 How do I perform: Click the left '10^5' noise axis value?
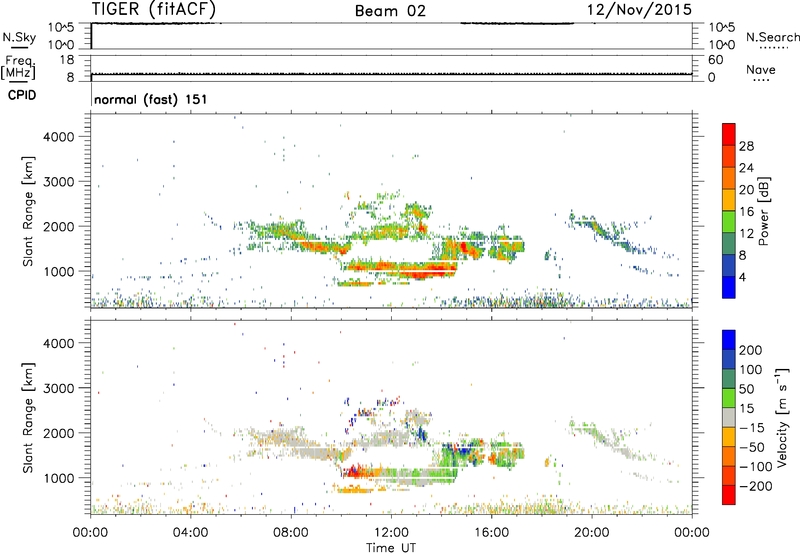61,28
